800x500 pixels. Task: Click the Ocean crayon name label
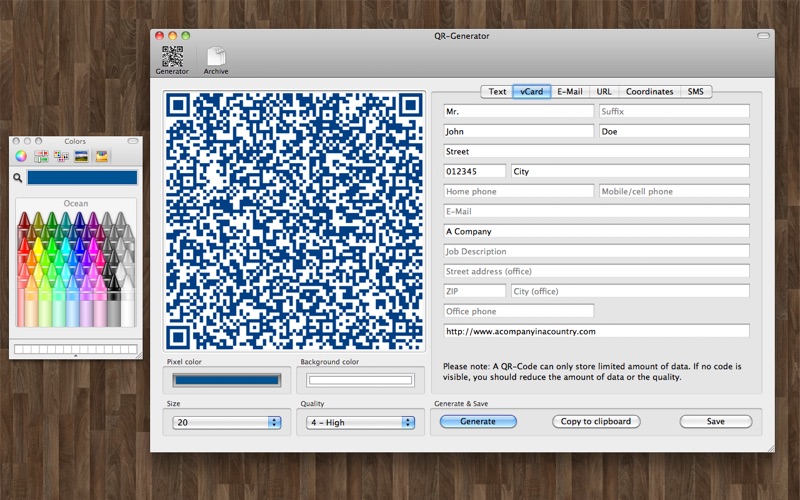[76, 203]
